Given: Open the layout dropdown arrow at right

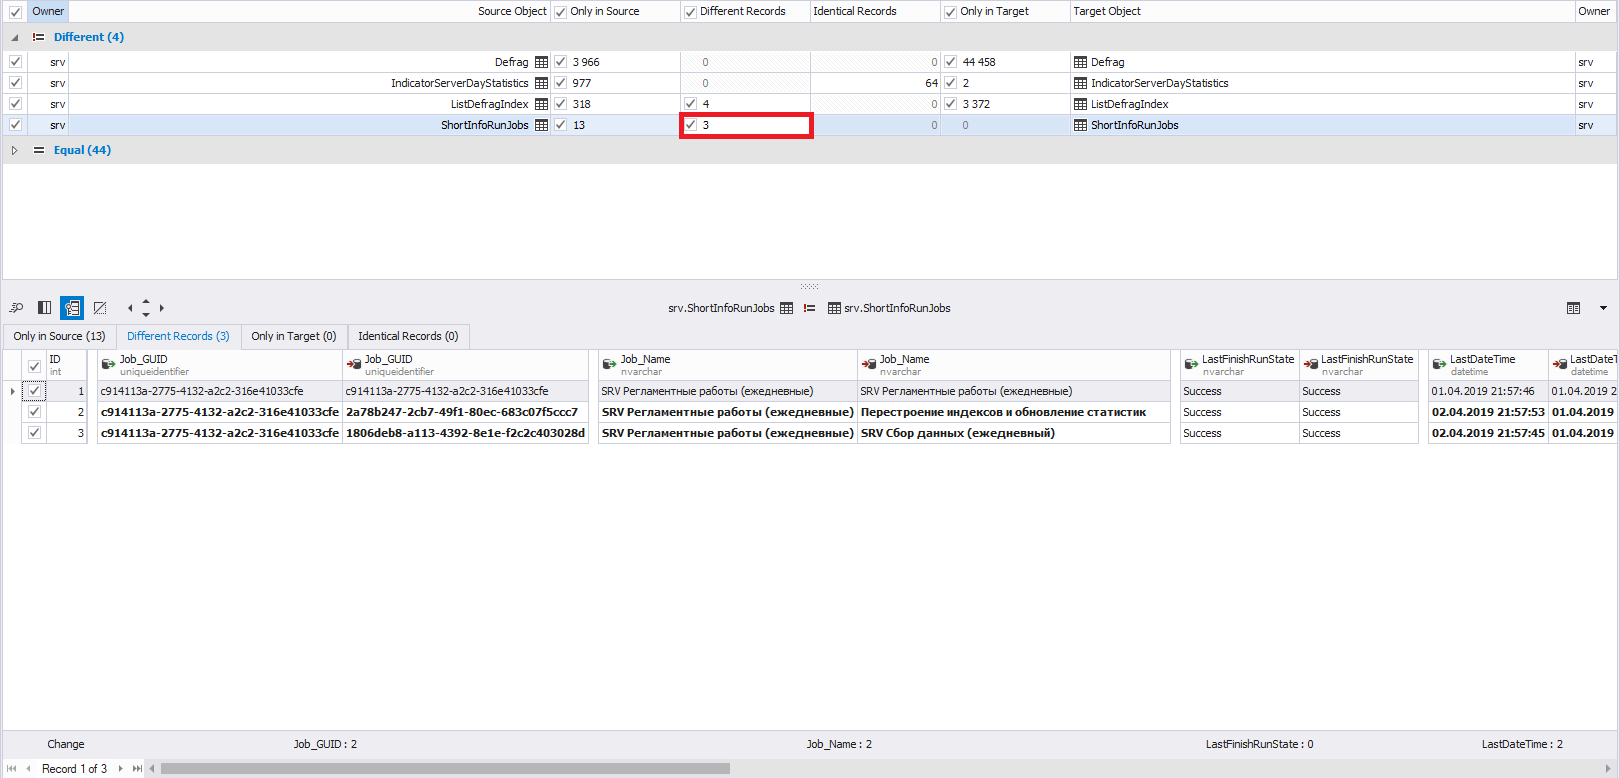Looking at the screenshot, I should (x=1603, y=308).
